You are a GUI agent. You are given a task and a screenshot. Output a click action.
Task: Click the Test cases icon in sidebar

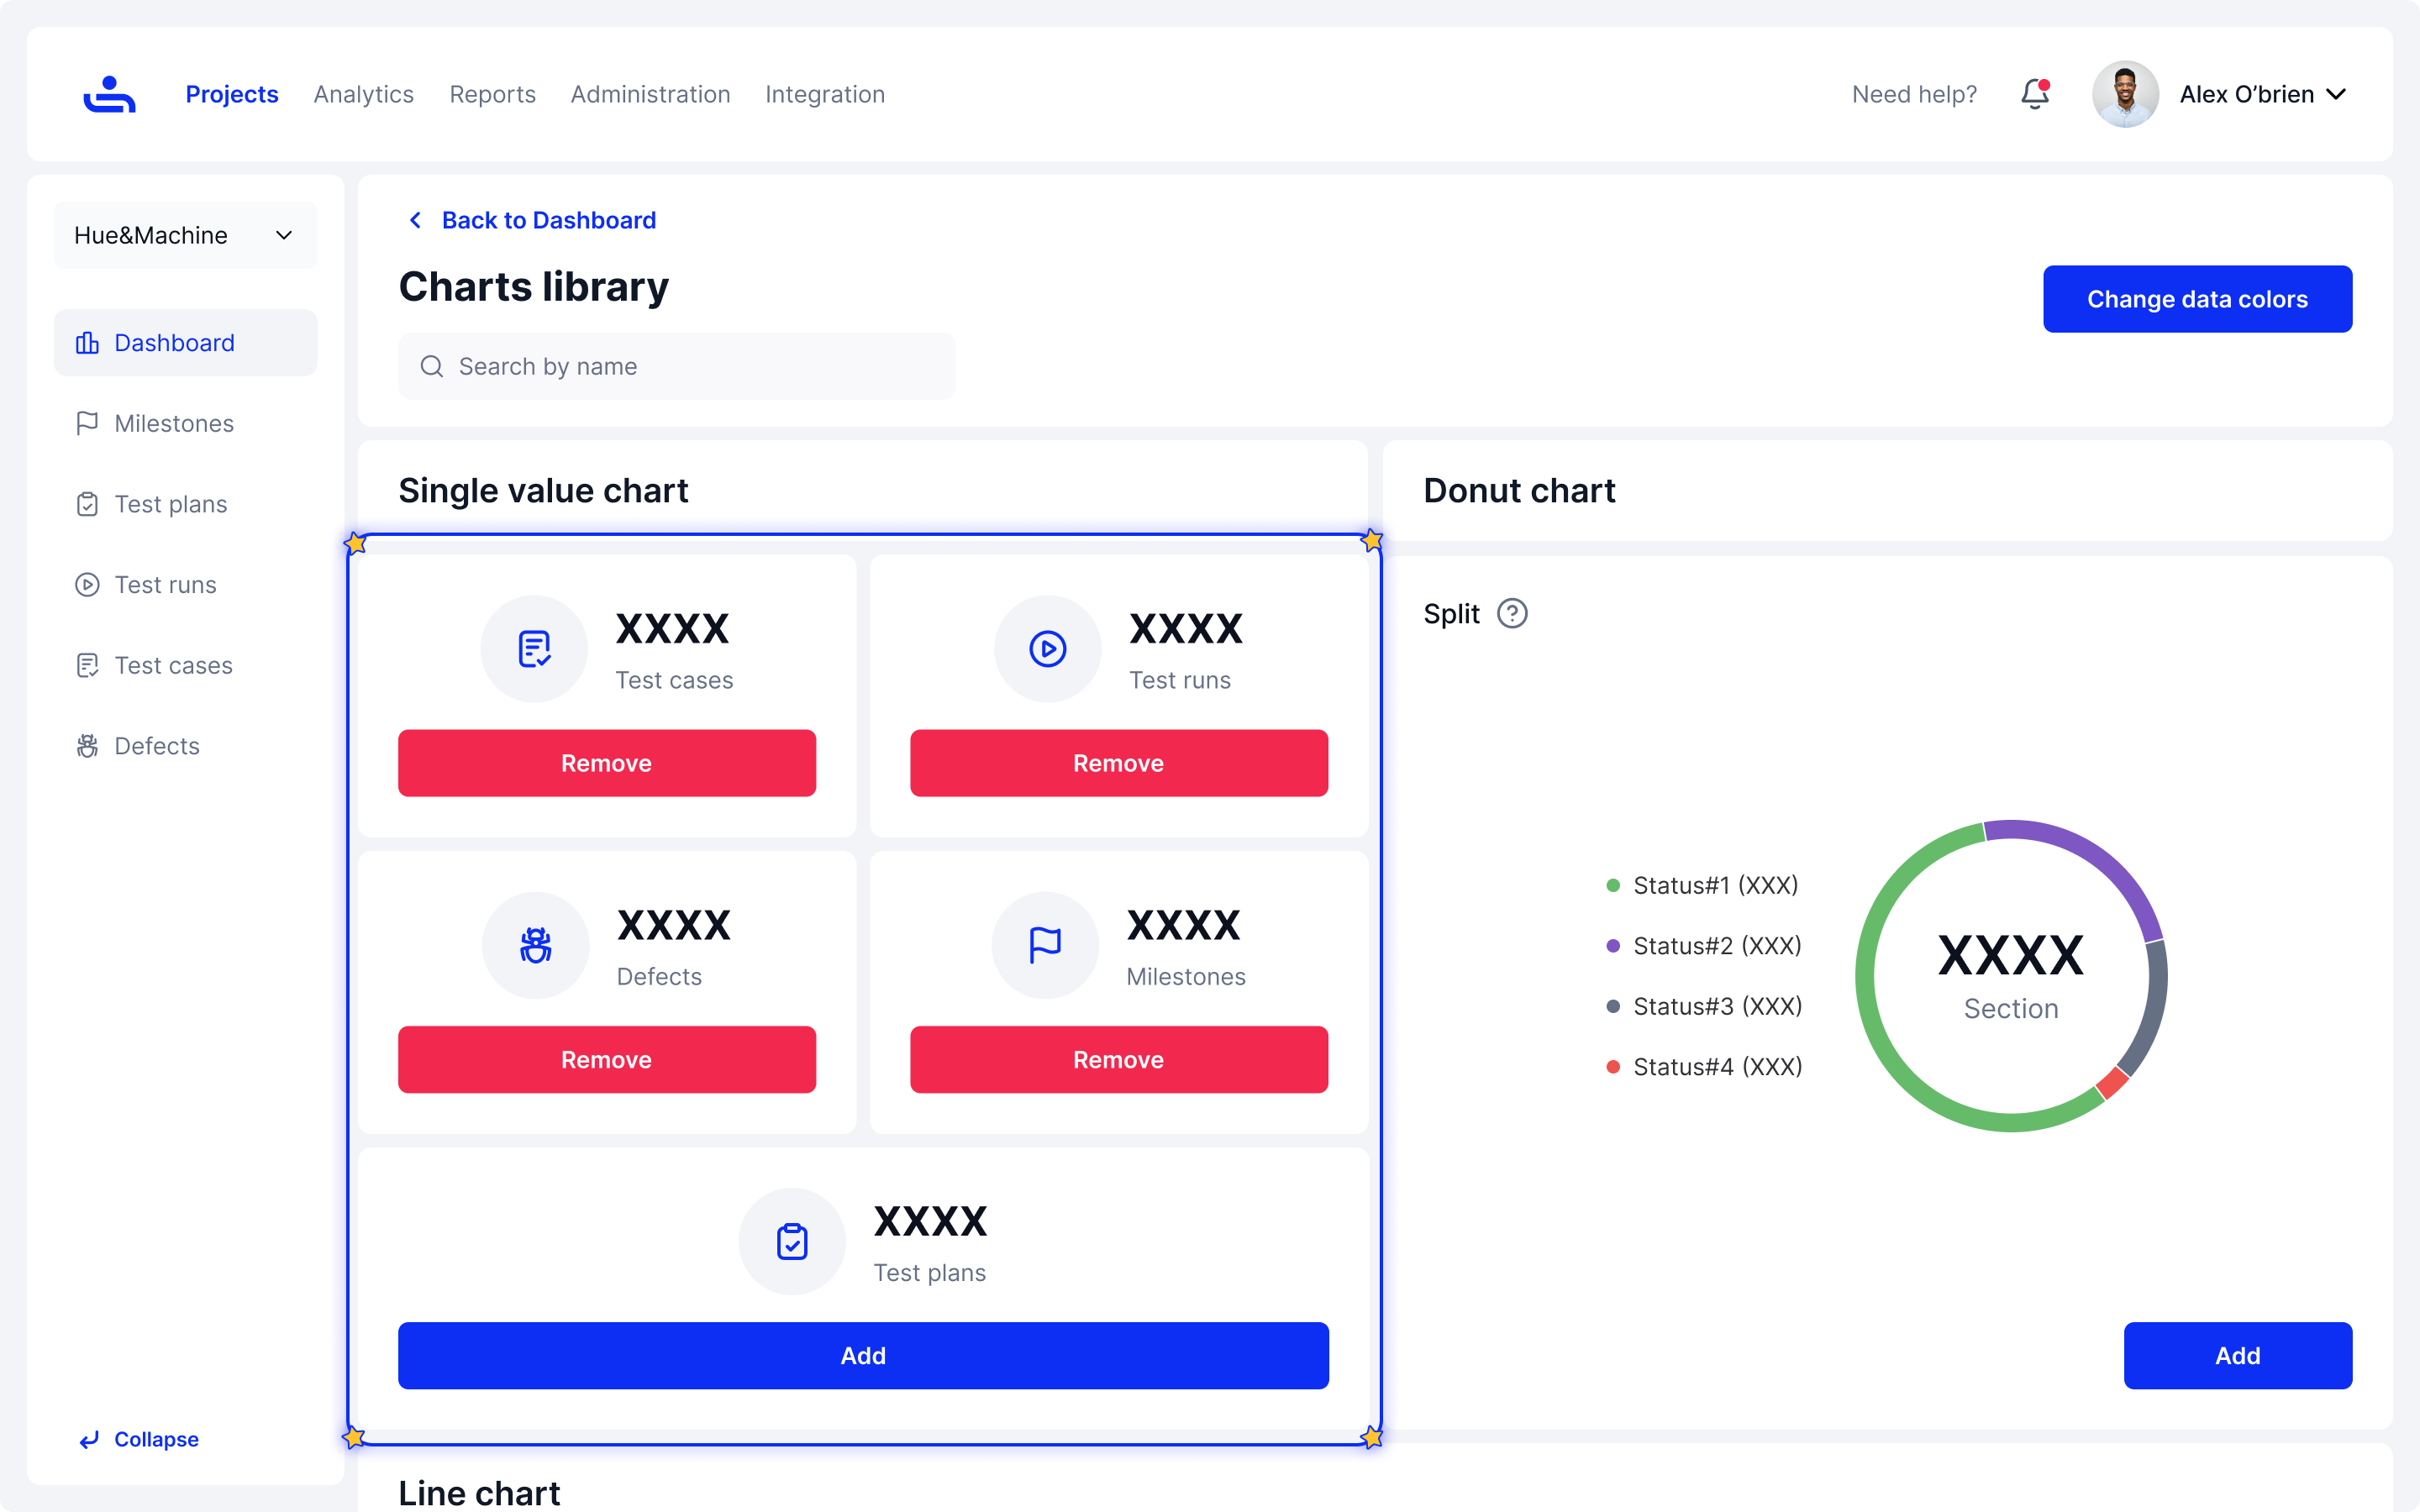[87, 665]
